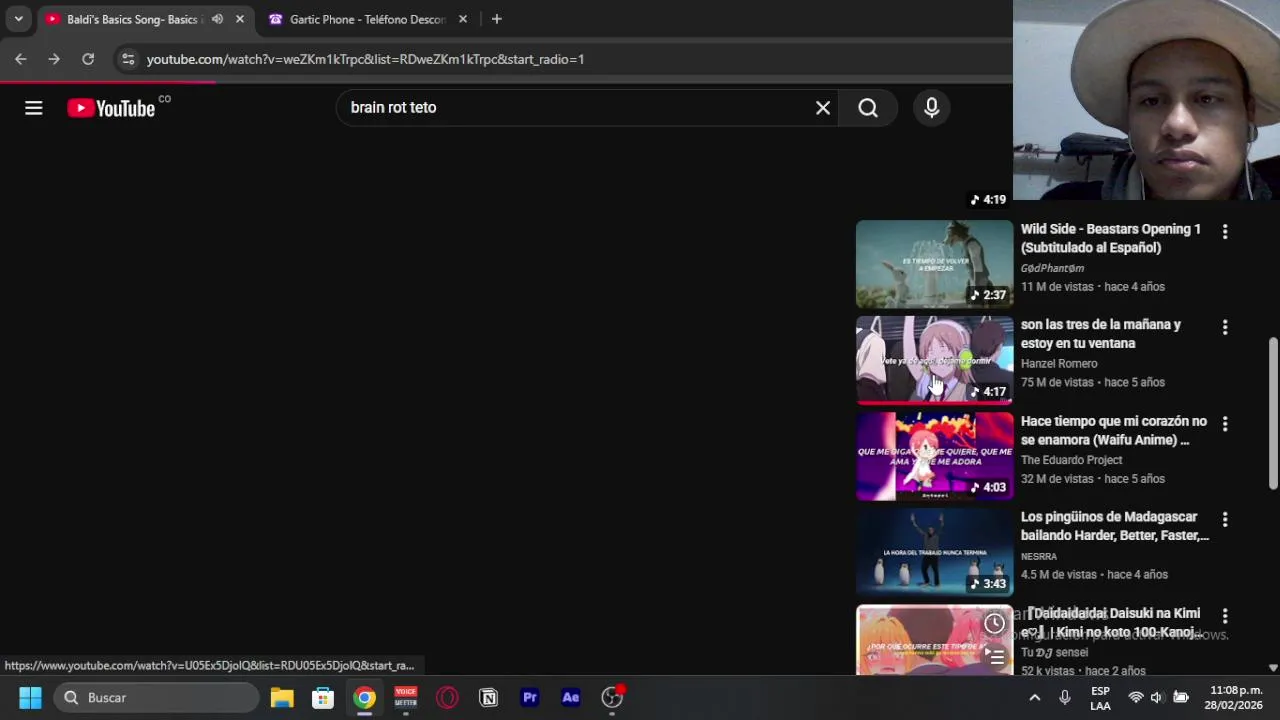Play 'son las tres de la mañana' thumbnail
Image resolution: width=1280 pixels, height=720 pixels.
(x=934, y=360)
